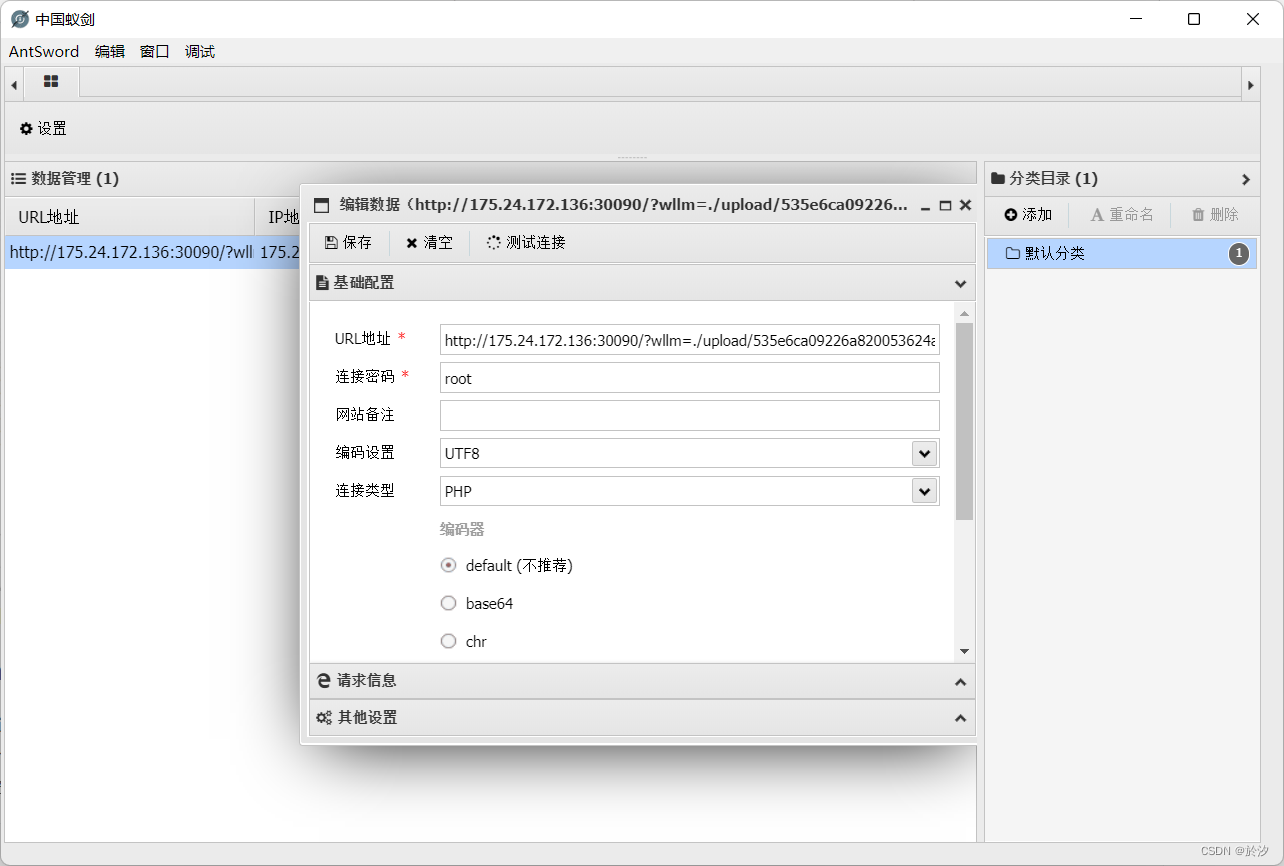The height and width of the screenshot is (866, 1284).
Task: Select the chr encoder radio
Action: (448, 641)
